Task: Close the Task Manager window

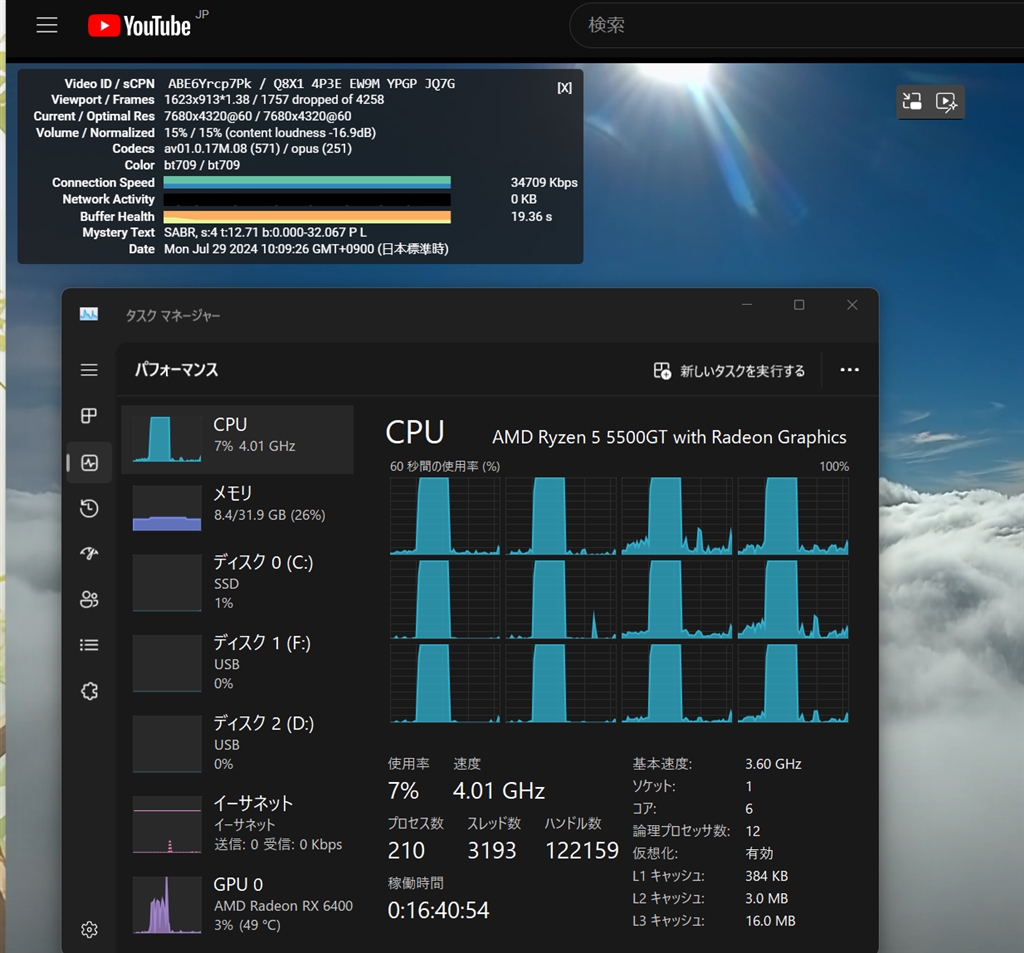Action: [852, 305]
